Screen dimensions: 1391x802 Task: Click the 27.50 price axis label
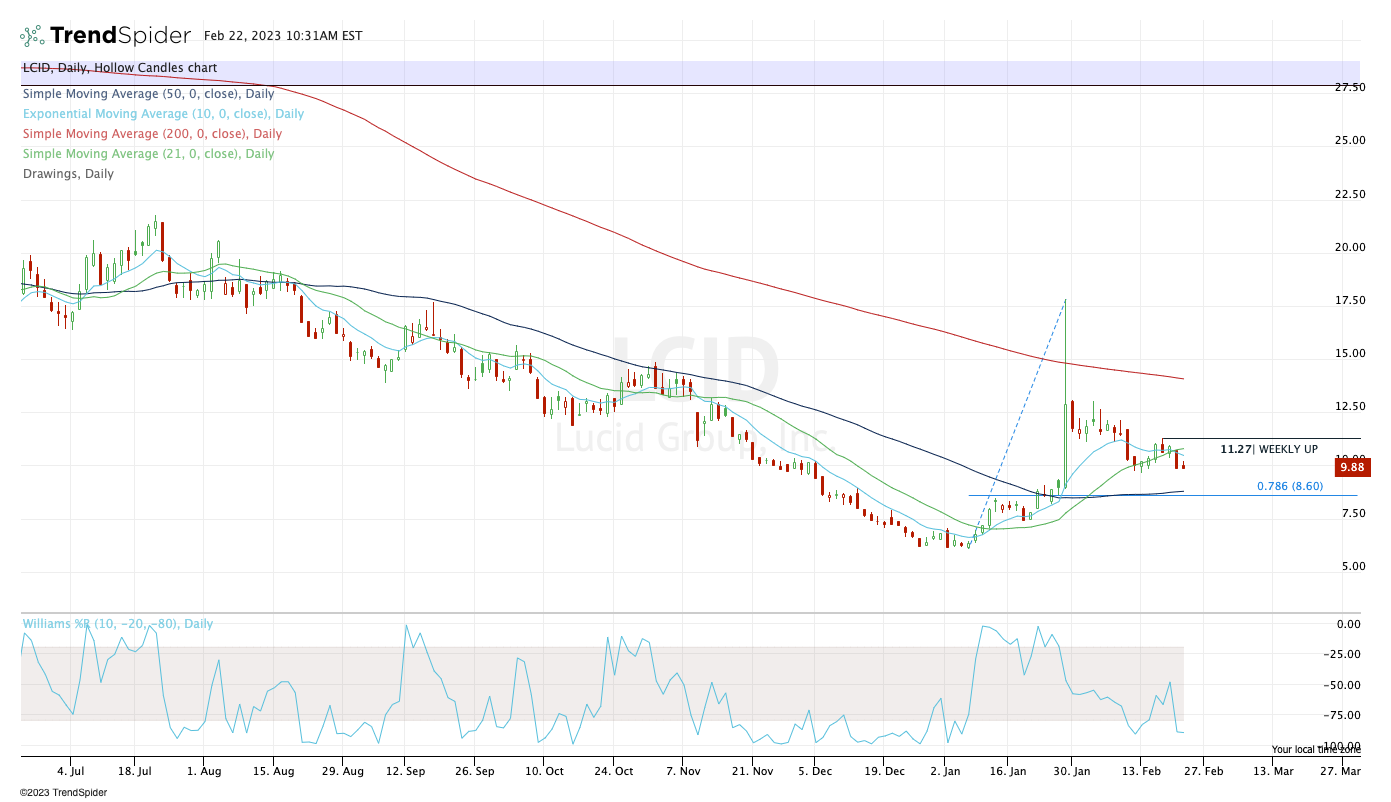(1350, 87)
